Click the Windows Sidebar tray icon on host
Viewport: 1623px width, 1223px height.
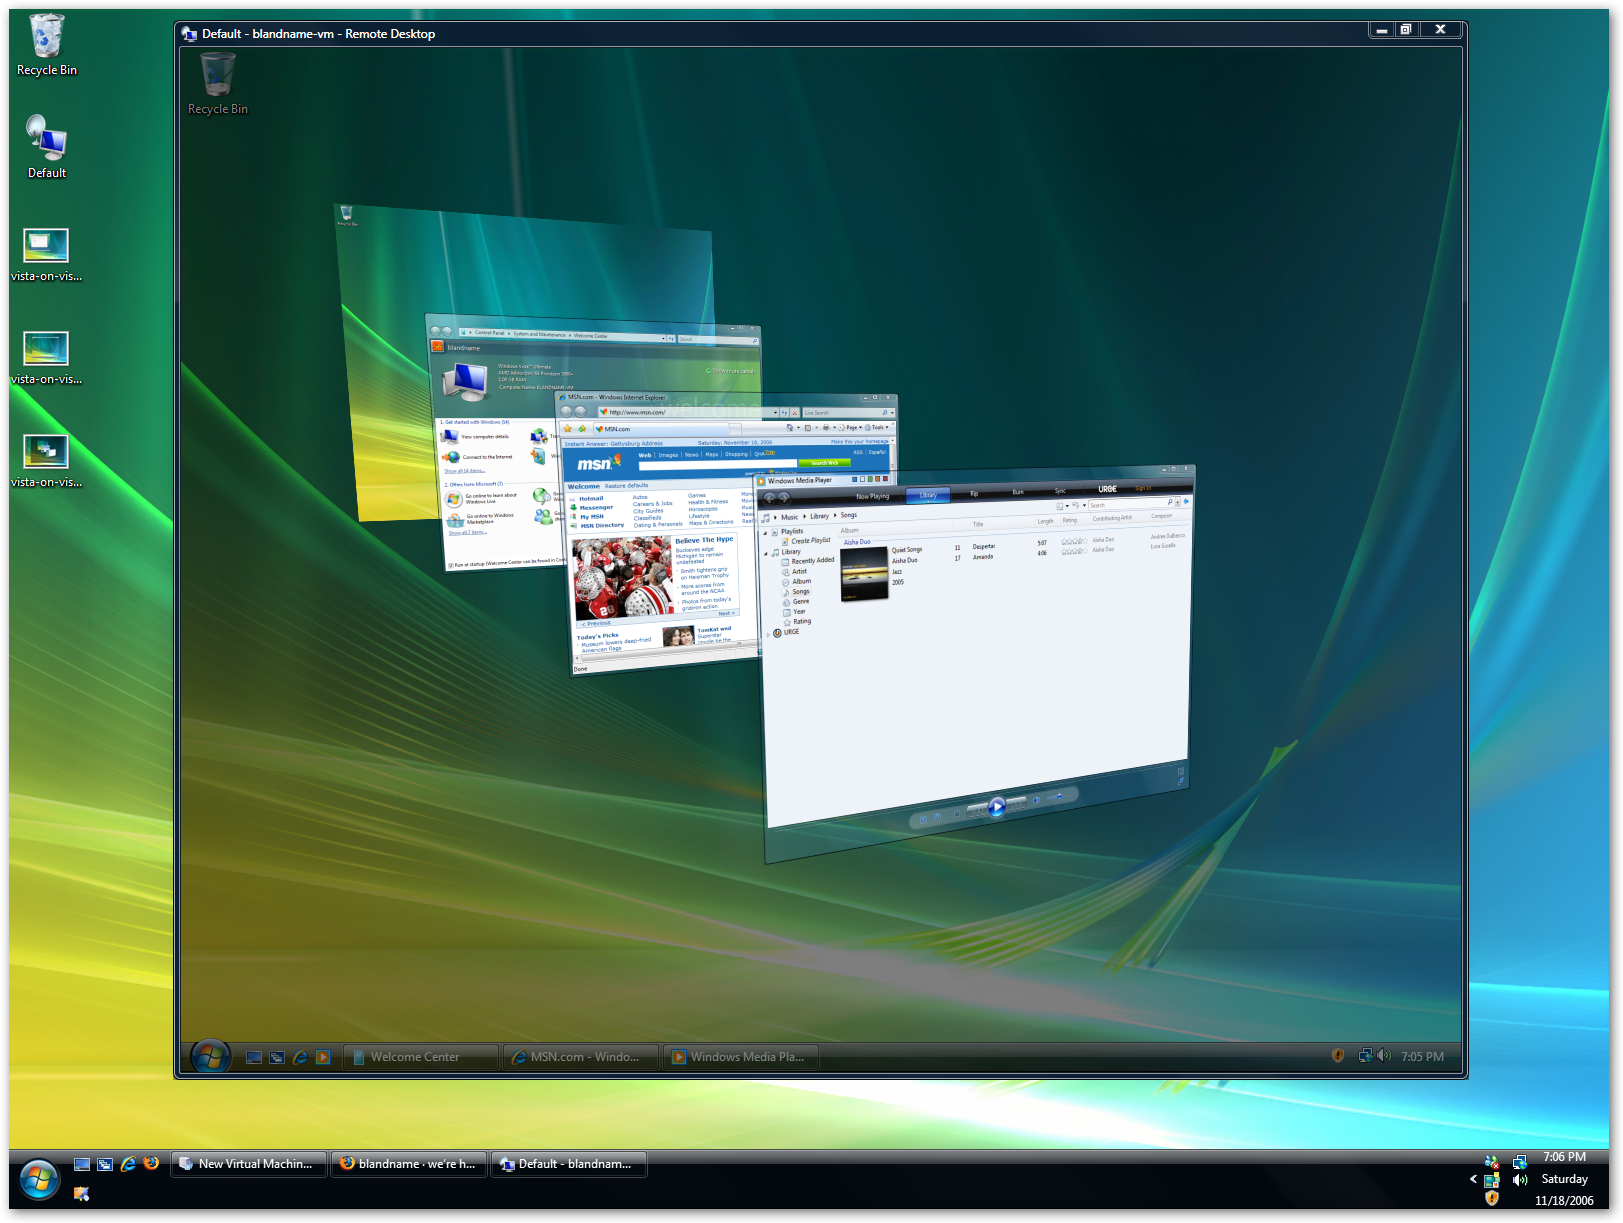tap(1492, 1180)
